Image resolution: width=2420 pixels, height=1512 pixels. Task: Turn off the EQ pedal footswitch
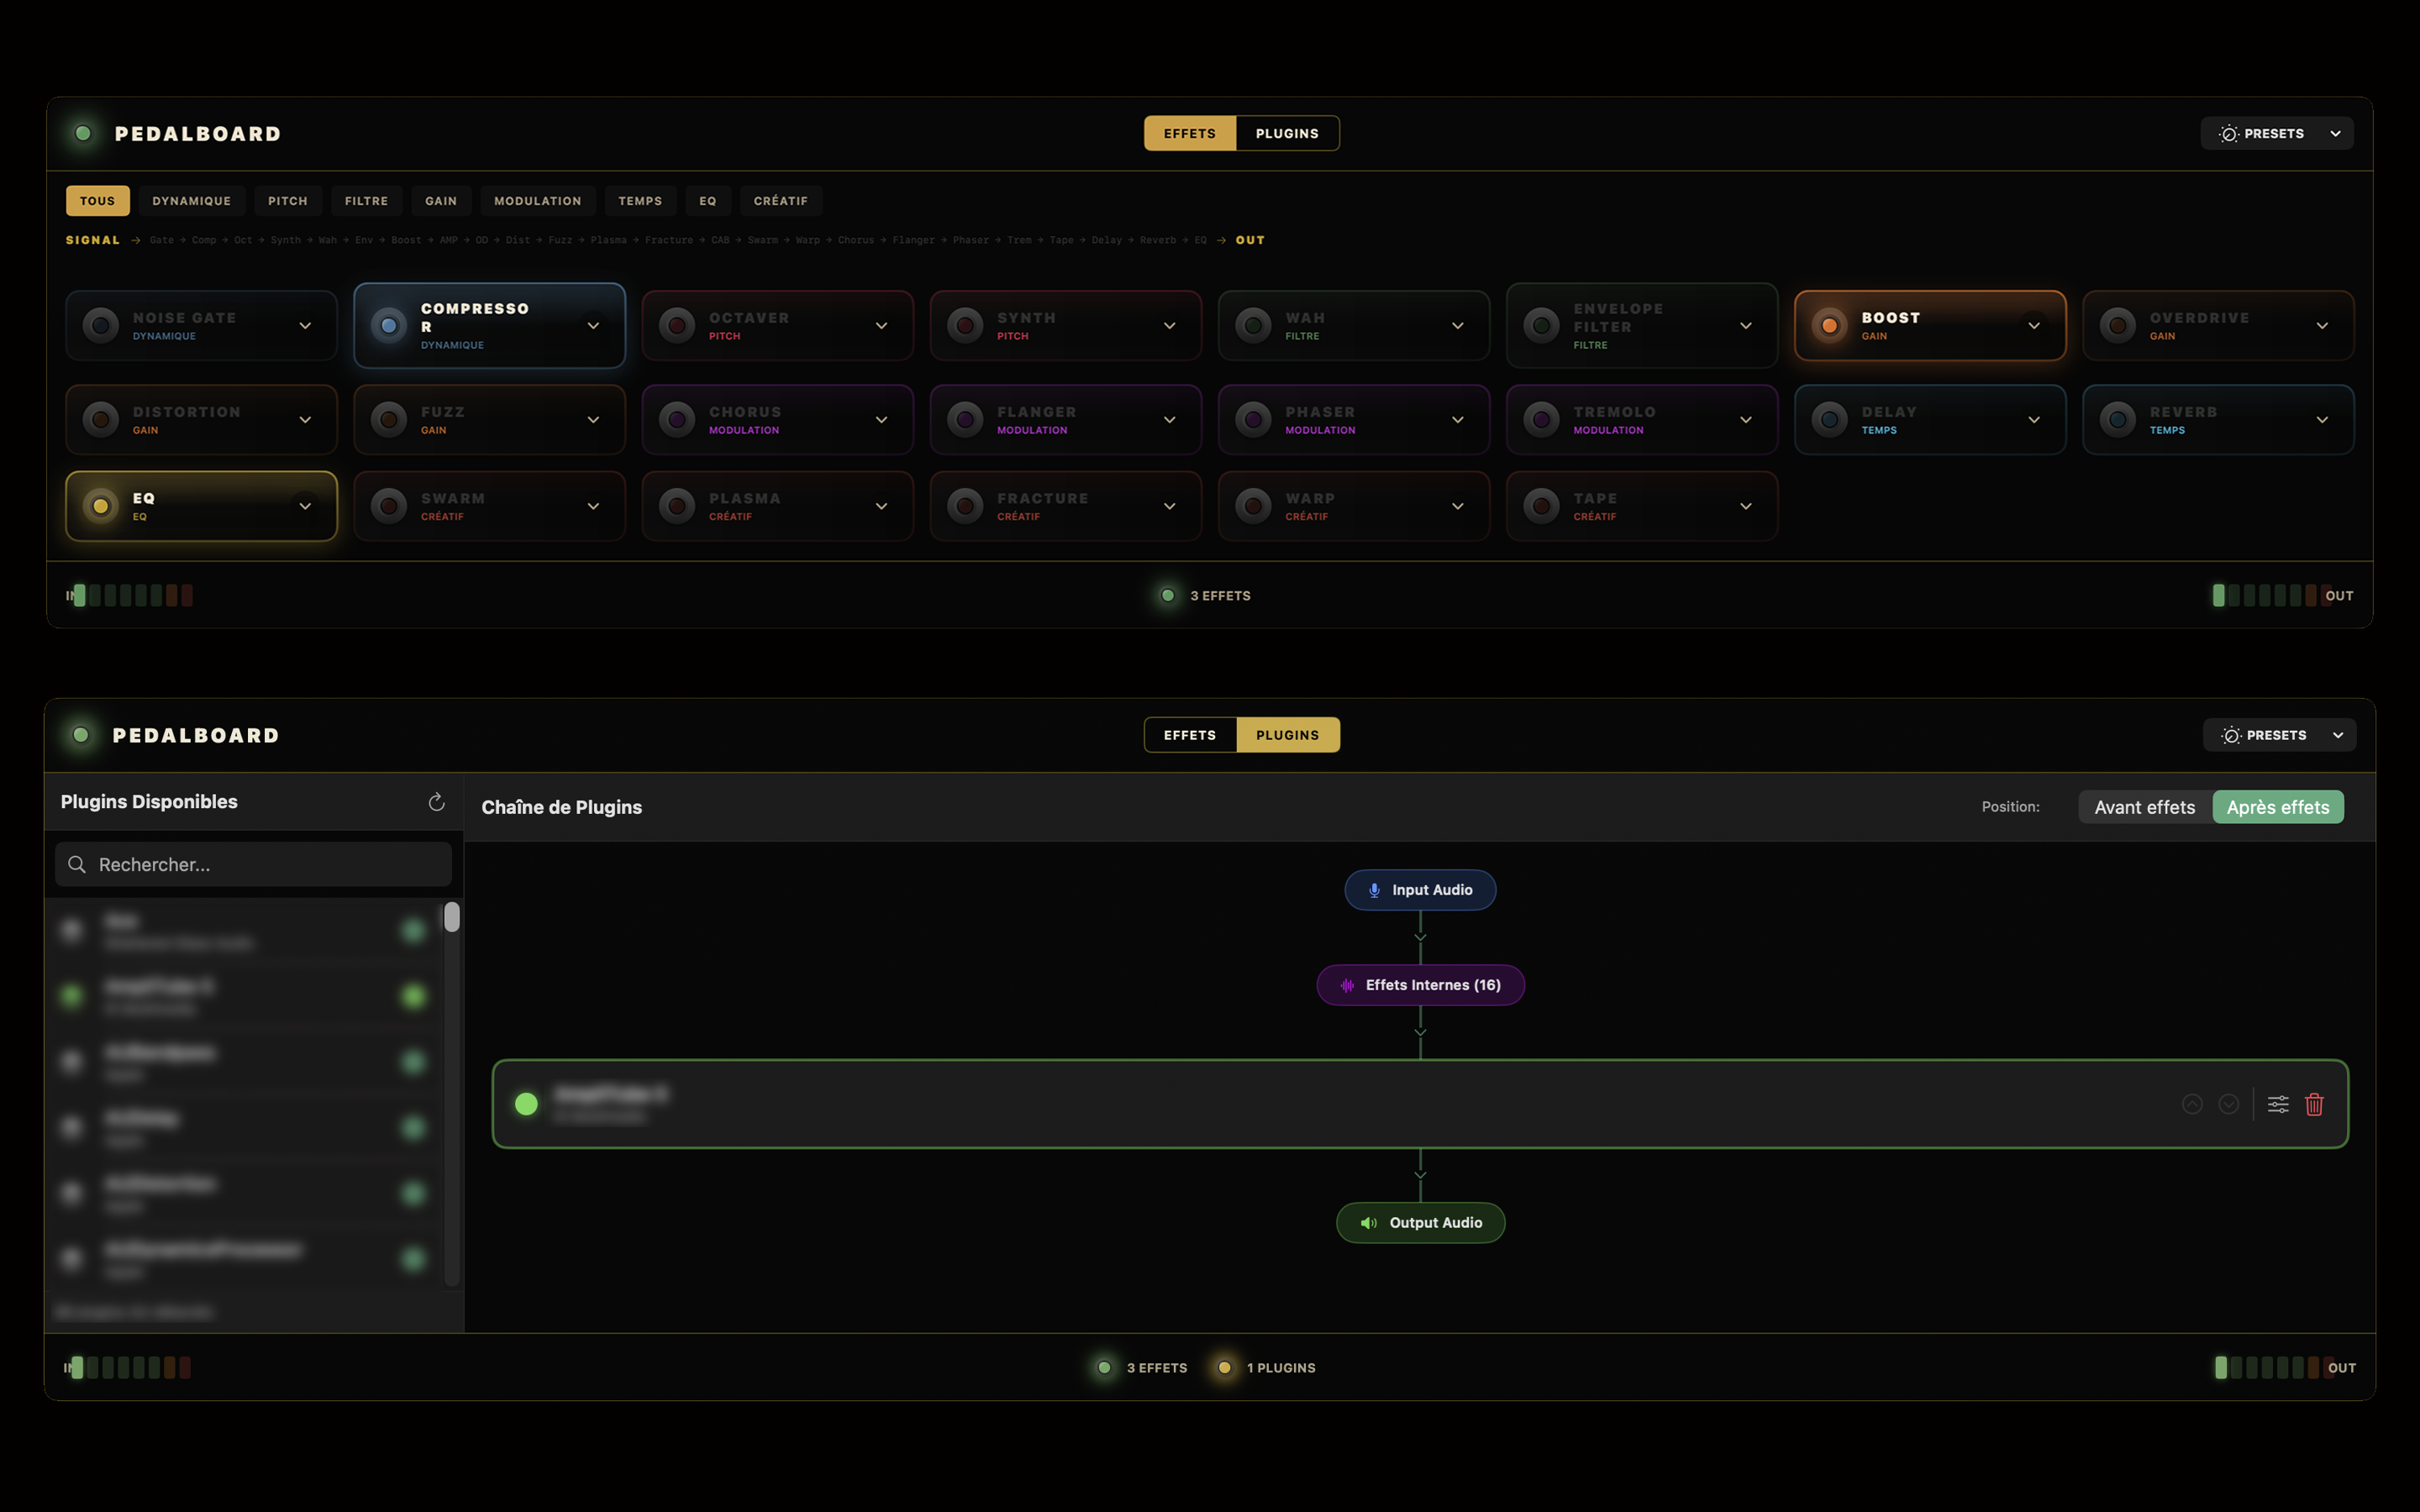coord(101,506)
